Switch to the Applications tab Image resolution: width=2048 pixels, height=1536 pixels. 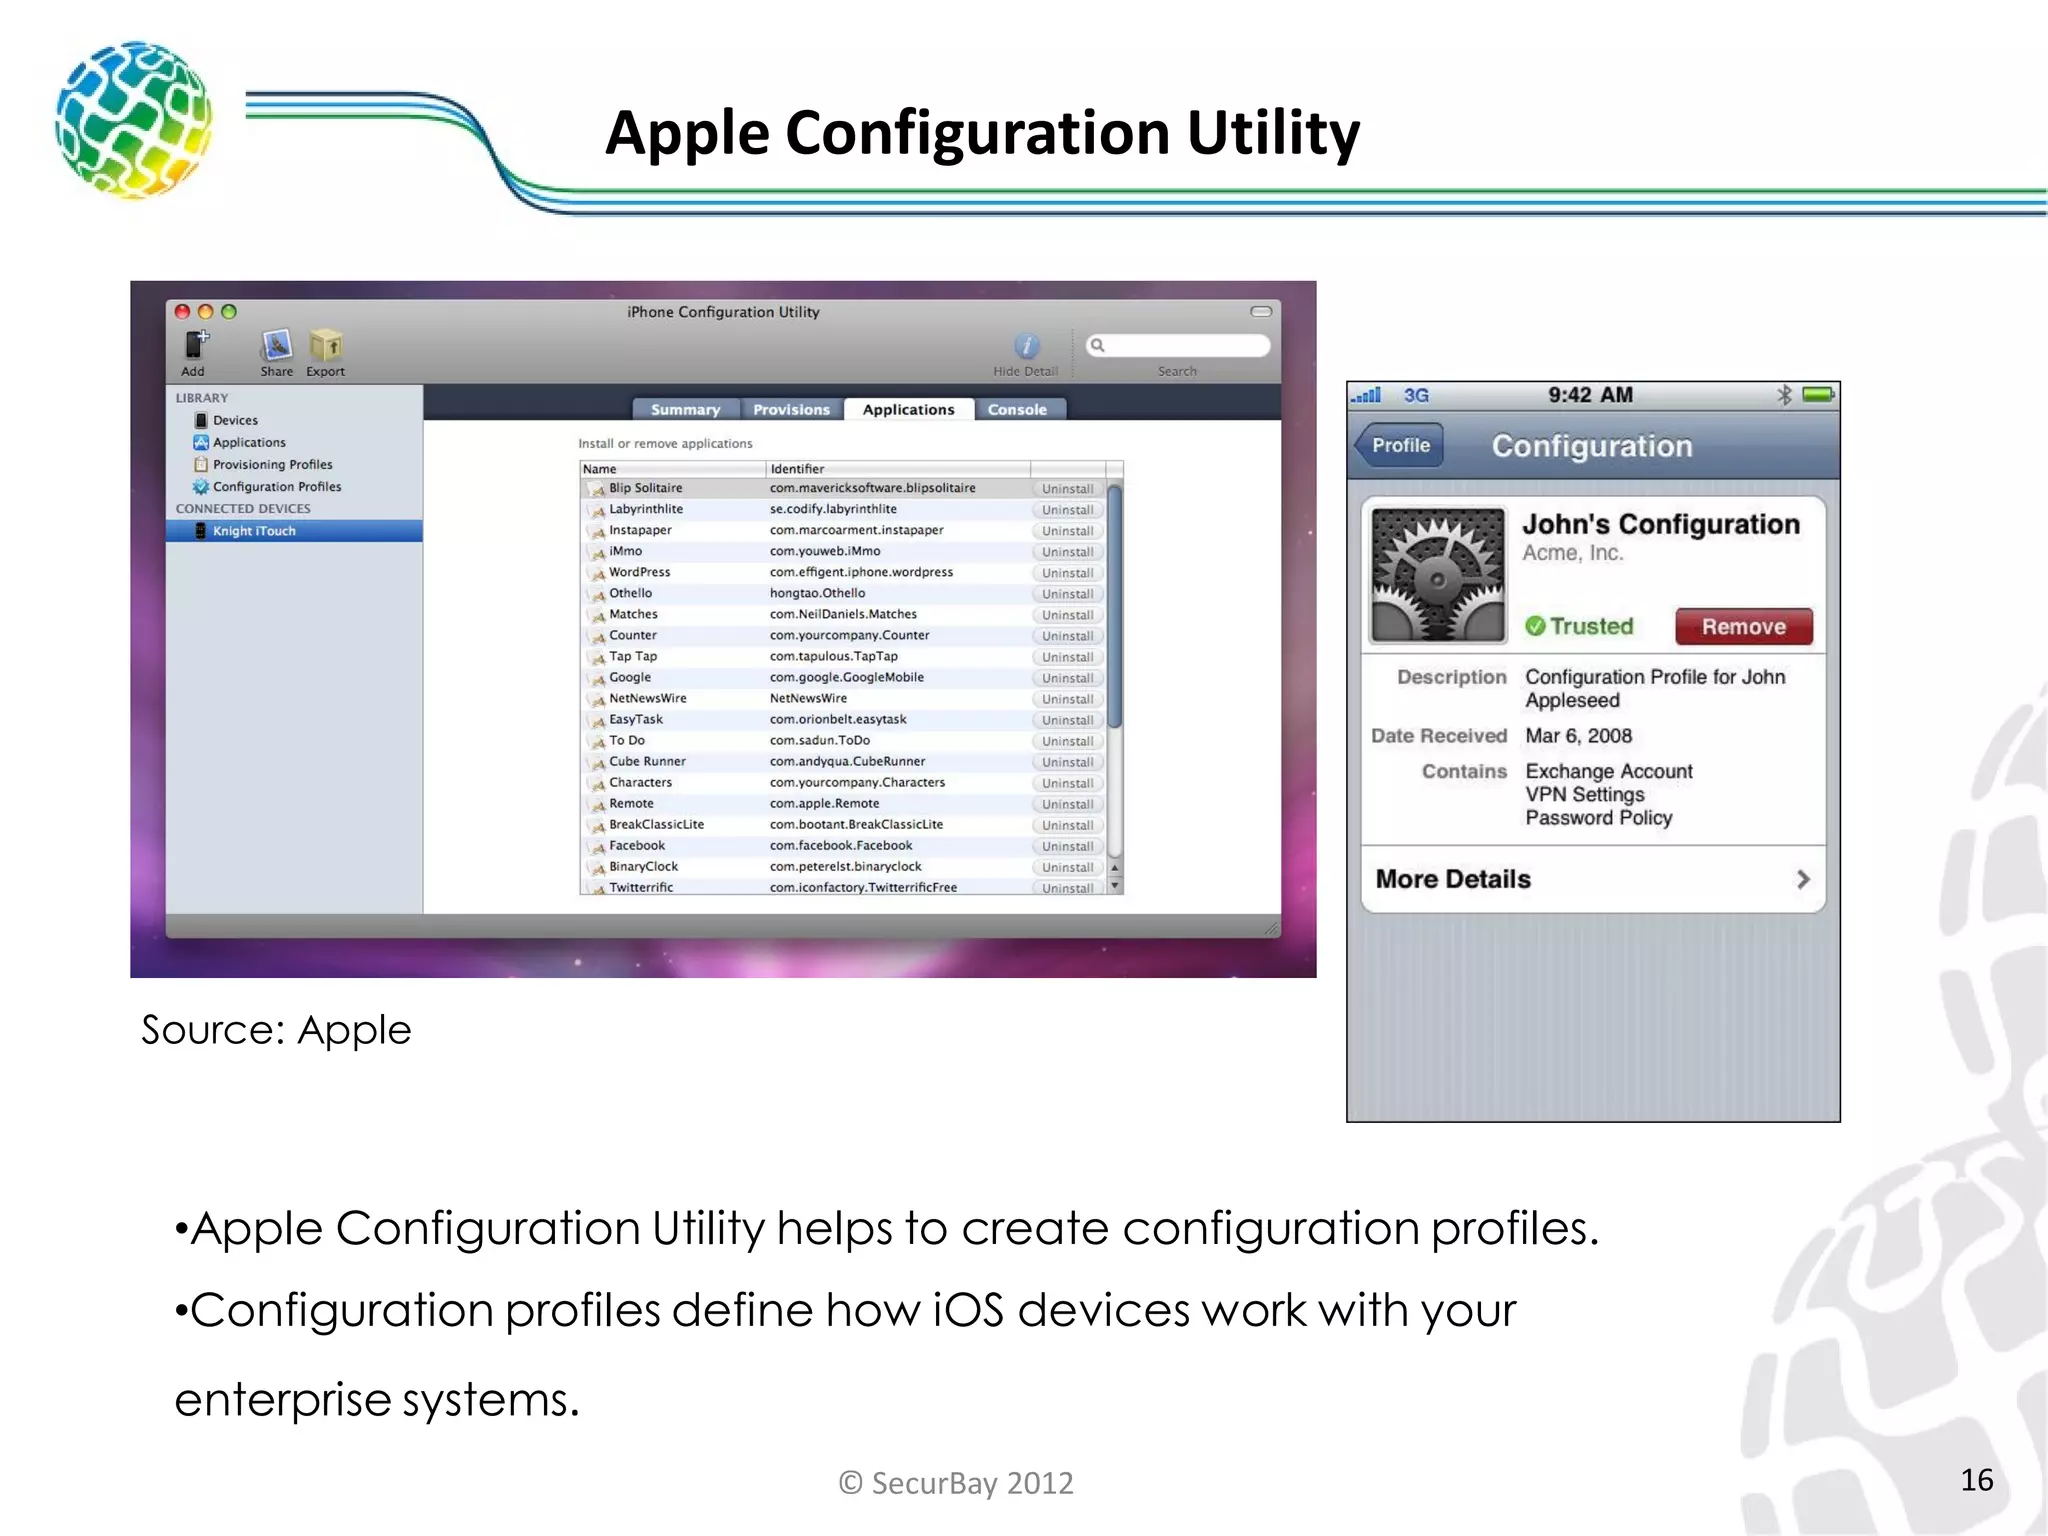[x=909, y=409]
